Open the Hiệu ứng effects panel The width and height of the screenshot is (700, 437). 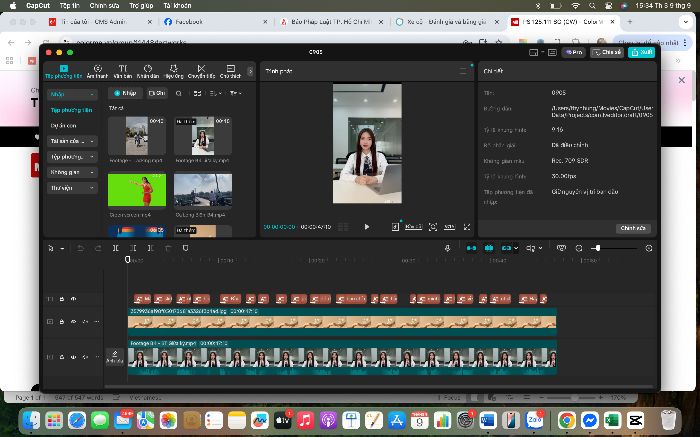174,71
